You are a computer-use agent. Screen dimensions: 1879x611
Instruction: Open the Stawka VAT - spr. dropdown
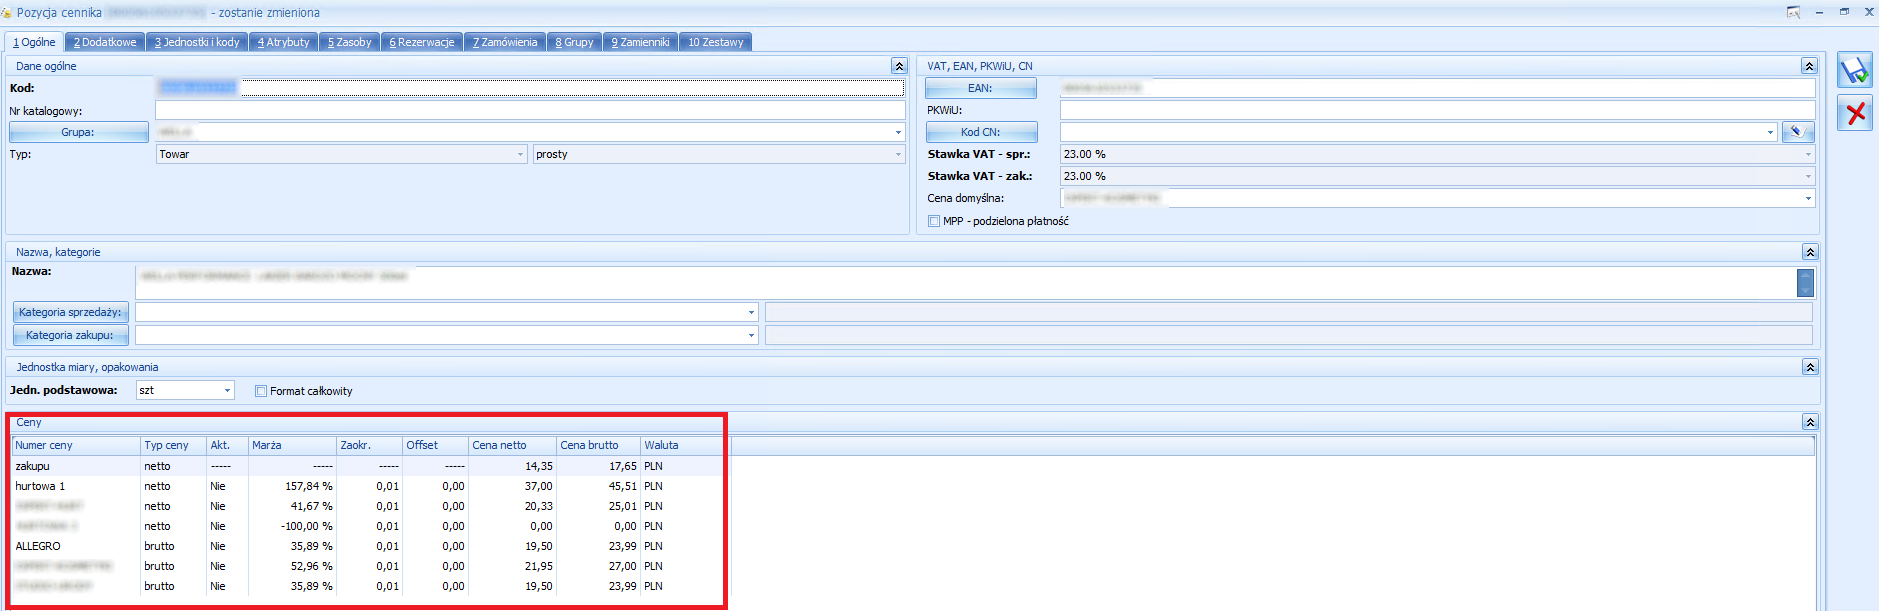[1807, 154]
